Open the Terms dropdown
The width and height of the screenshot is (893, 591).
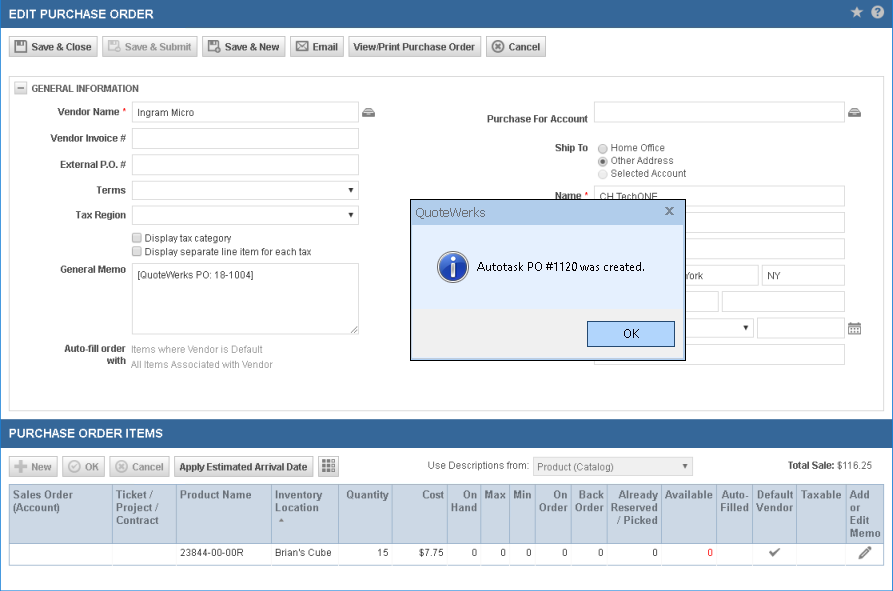point(350,190)
